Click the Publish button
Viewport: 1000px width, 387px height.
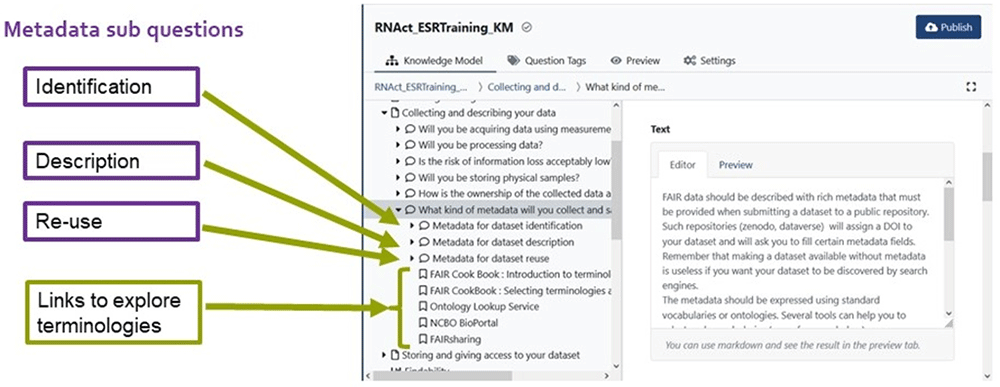tap(948, 27)
